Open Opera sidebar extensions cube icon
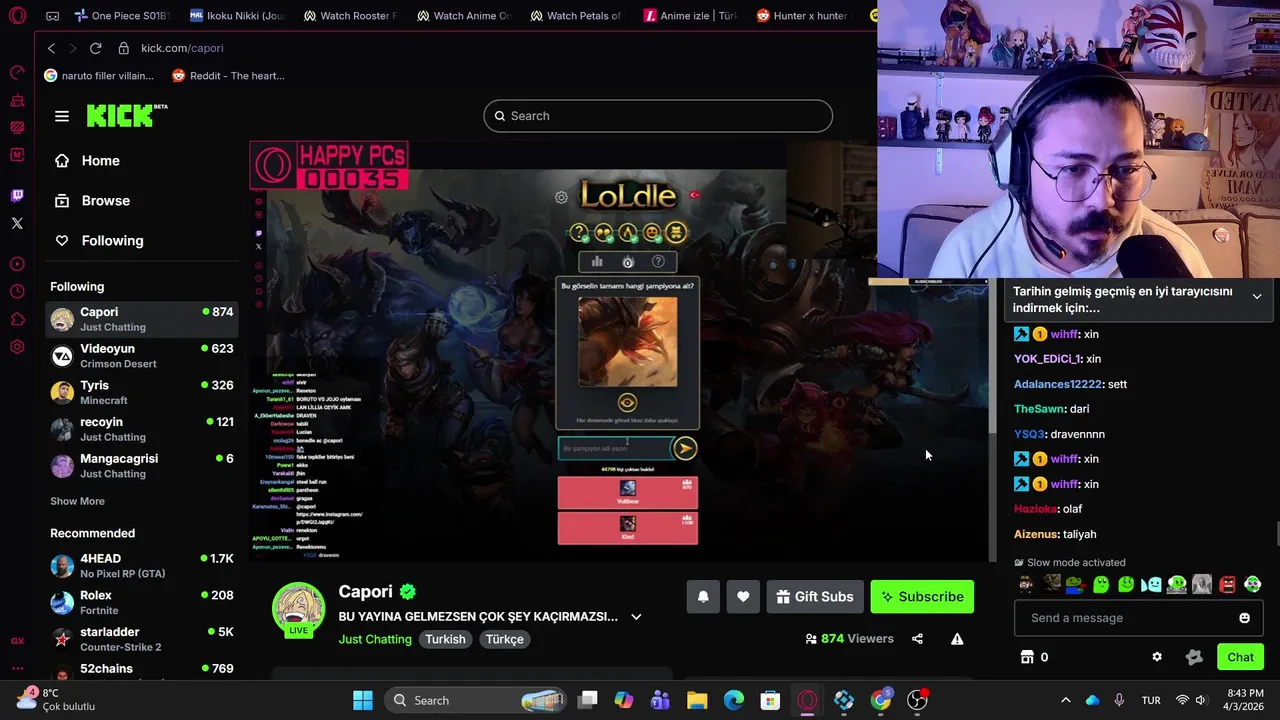 (17, 319)
